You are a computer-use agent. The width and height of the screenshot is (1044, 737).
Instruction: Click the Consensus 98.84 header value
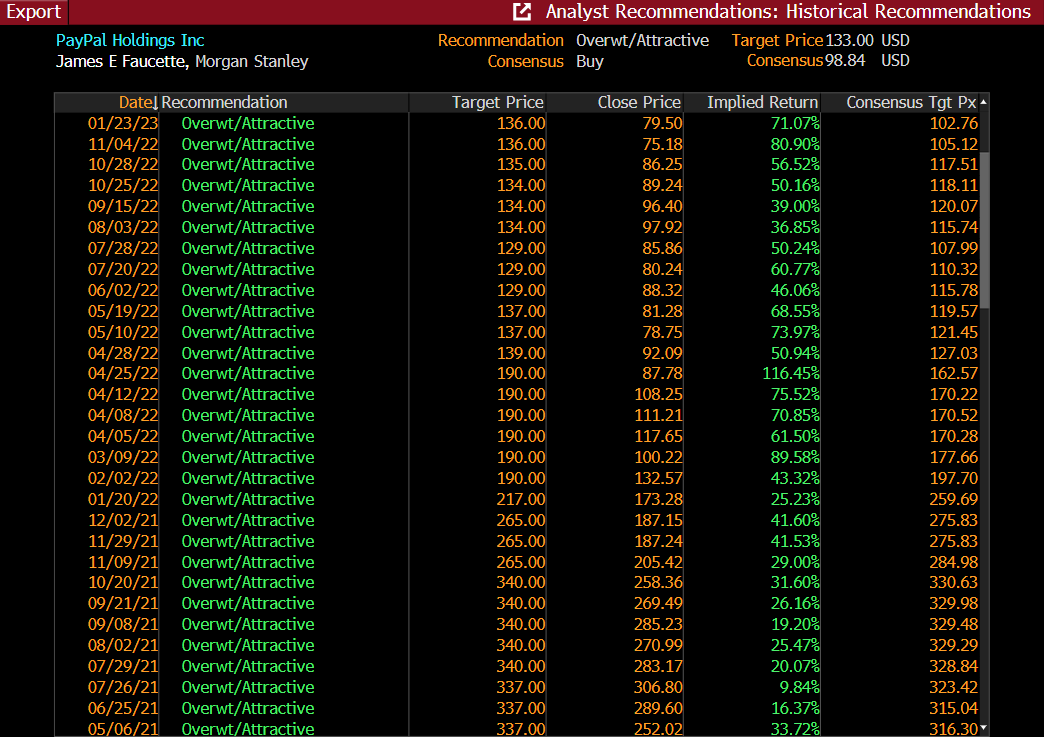point(845,61)
